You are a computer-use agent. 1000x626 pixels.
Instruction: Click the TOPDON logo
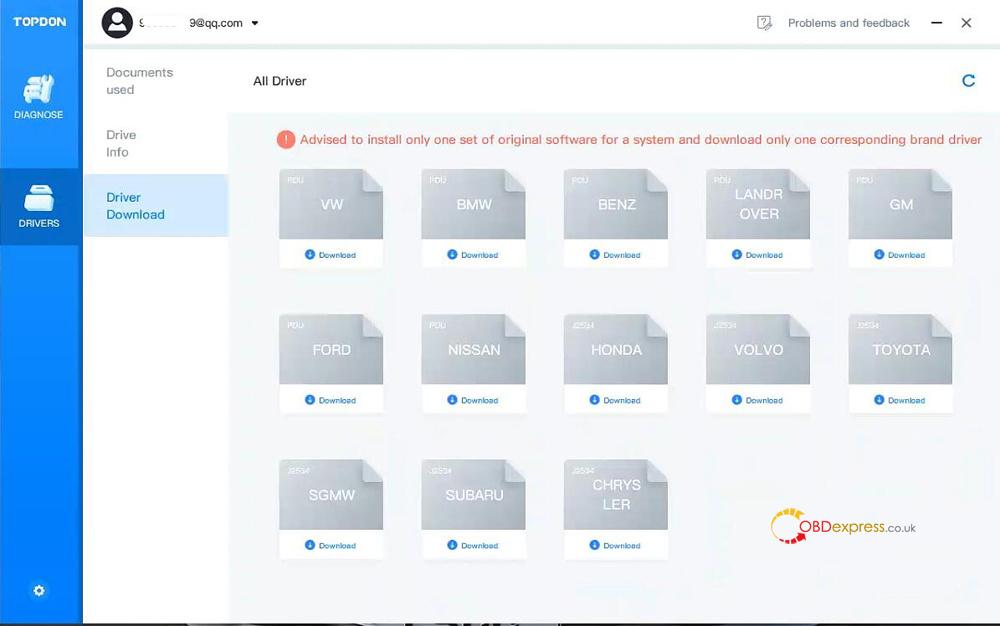tap(40, 22)
